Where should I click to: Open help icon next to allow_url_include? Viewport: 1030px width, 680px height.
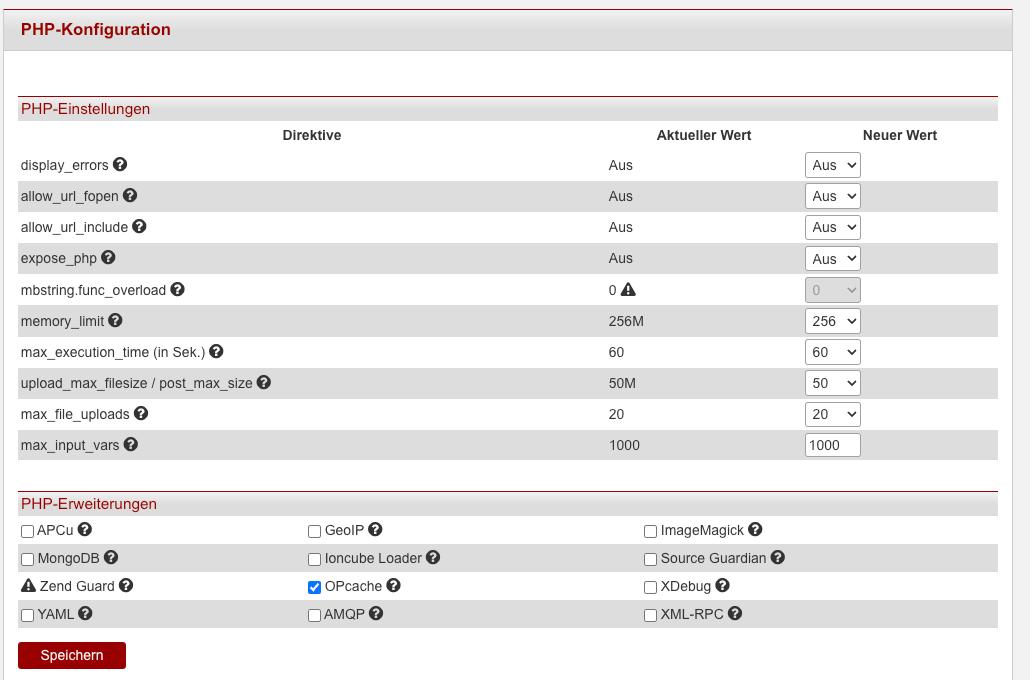(x=139, y=226)
